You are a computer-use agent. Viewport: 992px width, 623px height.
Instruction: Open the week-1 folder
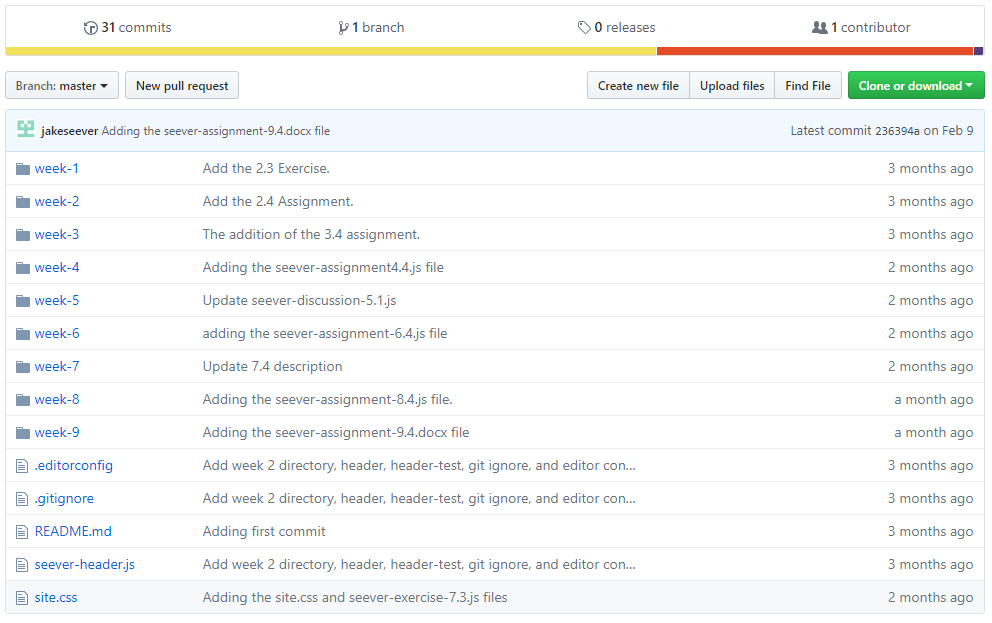57,168
